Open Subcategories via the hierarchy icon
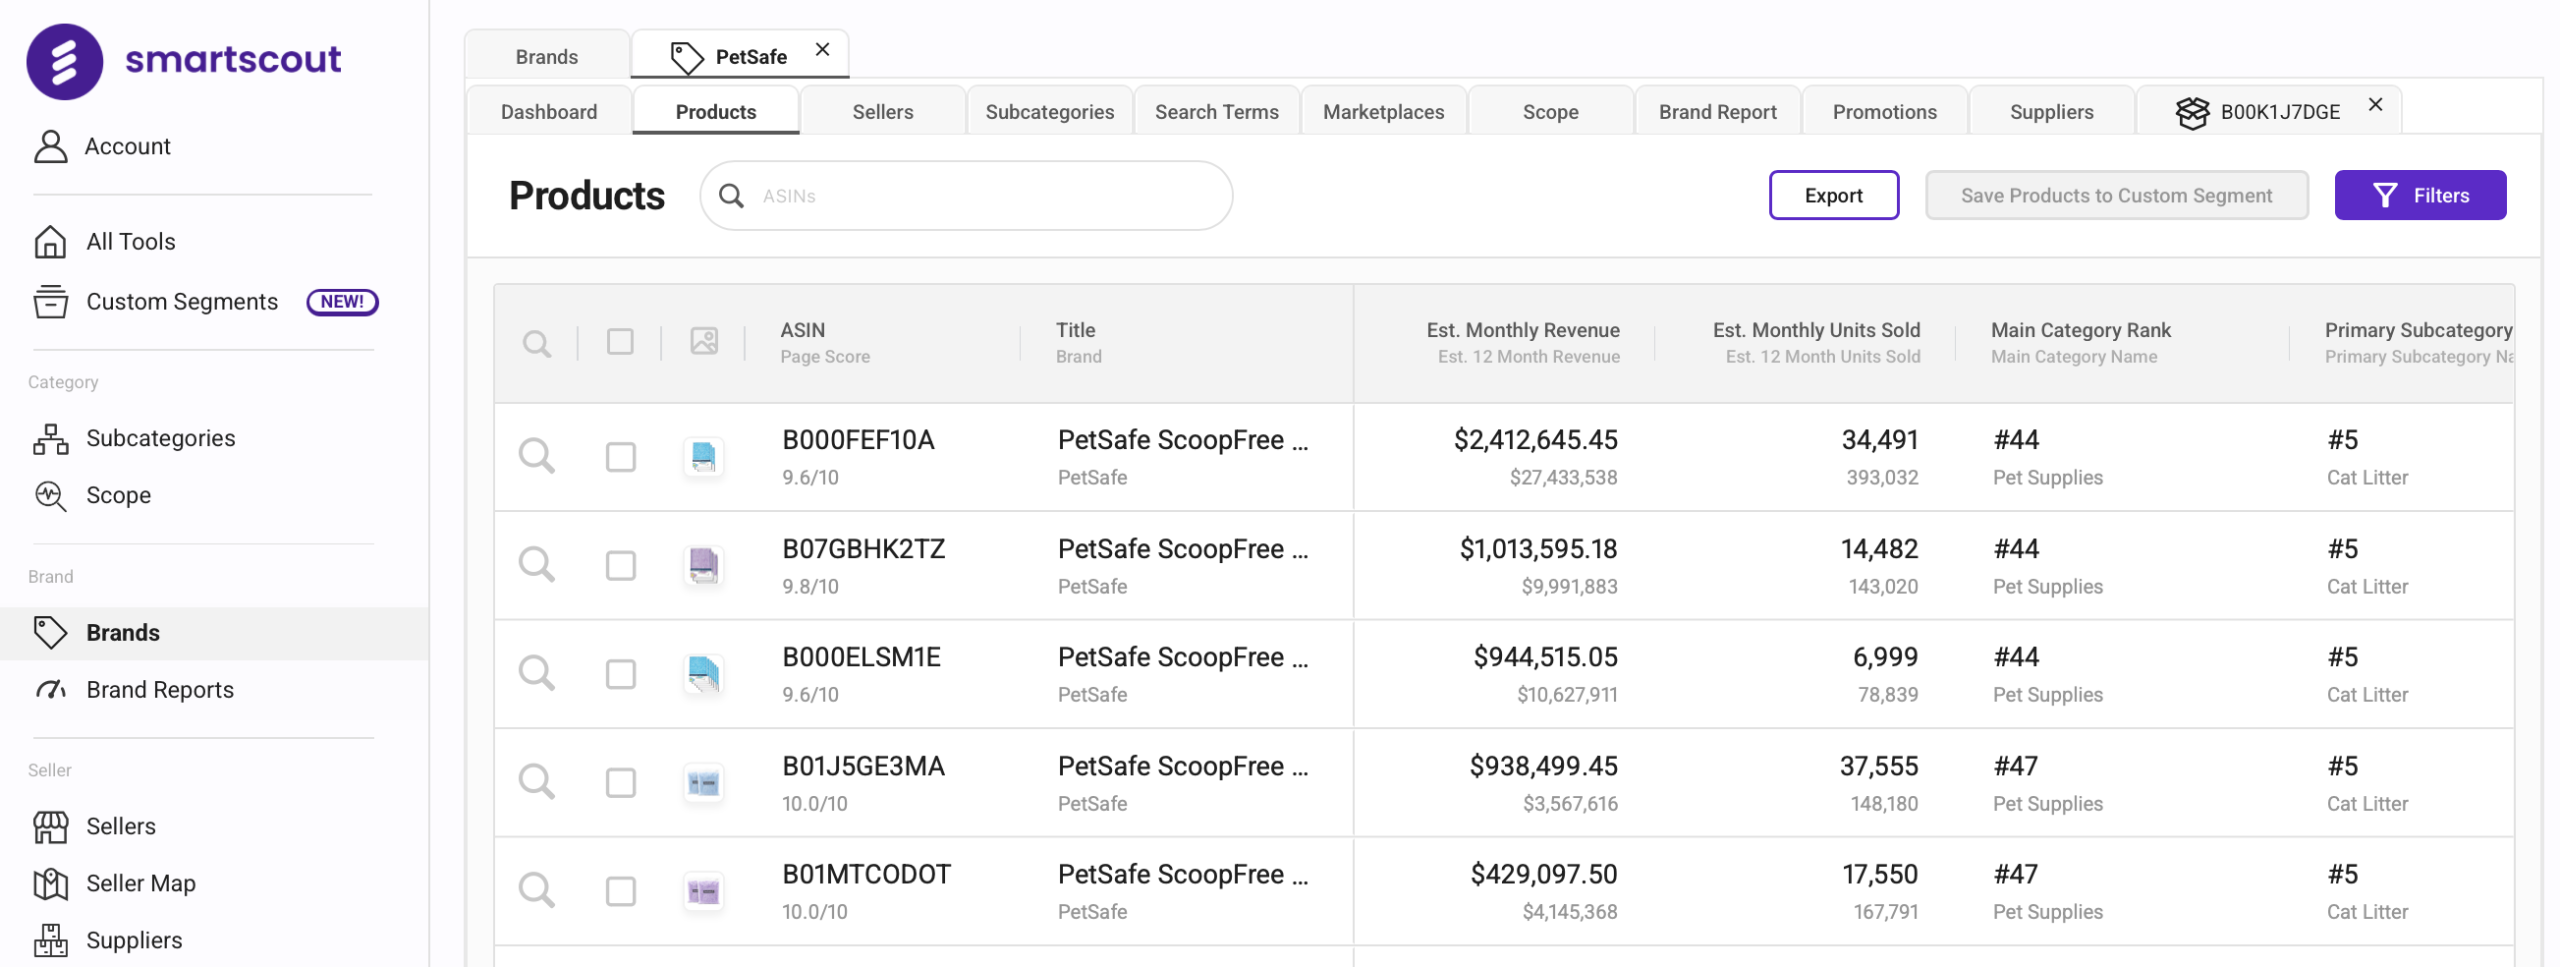Screen dimensions: 2560x967 [50, 438]
